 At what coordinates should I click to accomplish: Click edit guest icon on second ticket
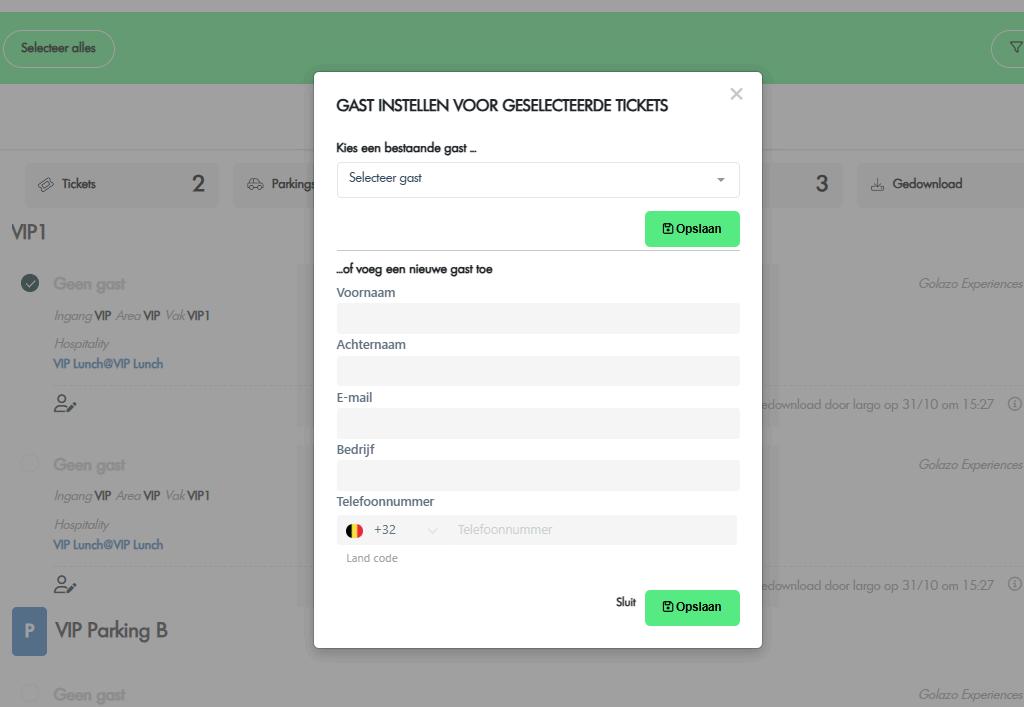[x=65, y=584]
